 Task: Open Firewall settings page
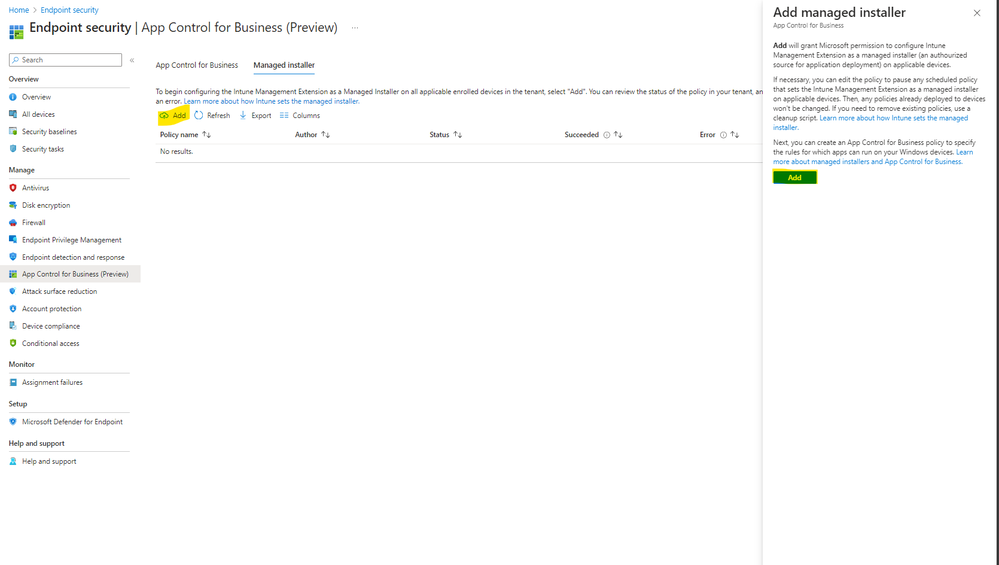tap(33, 222)
